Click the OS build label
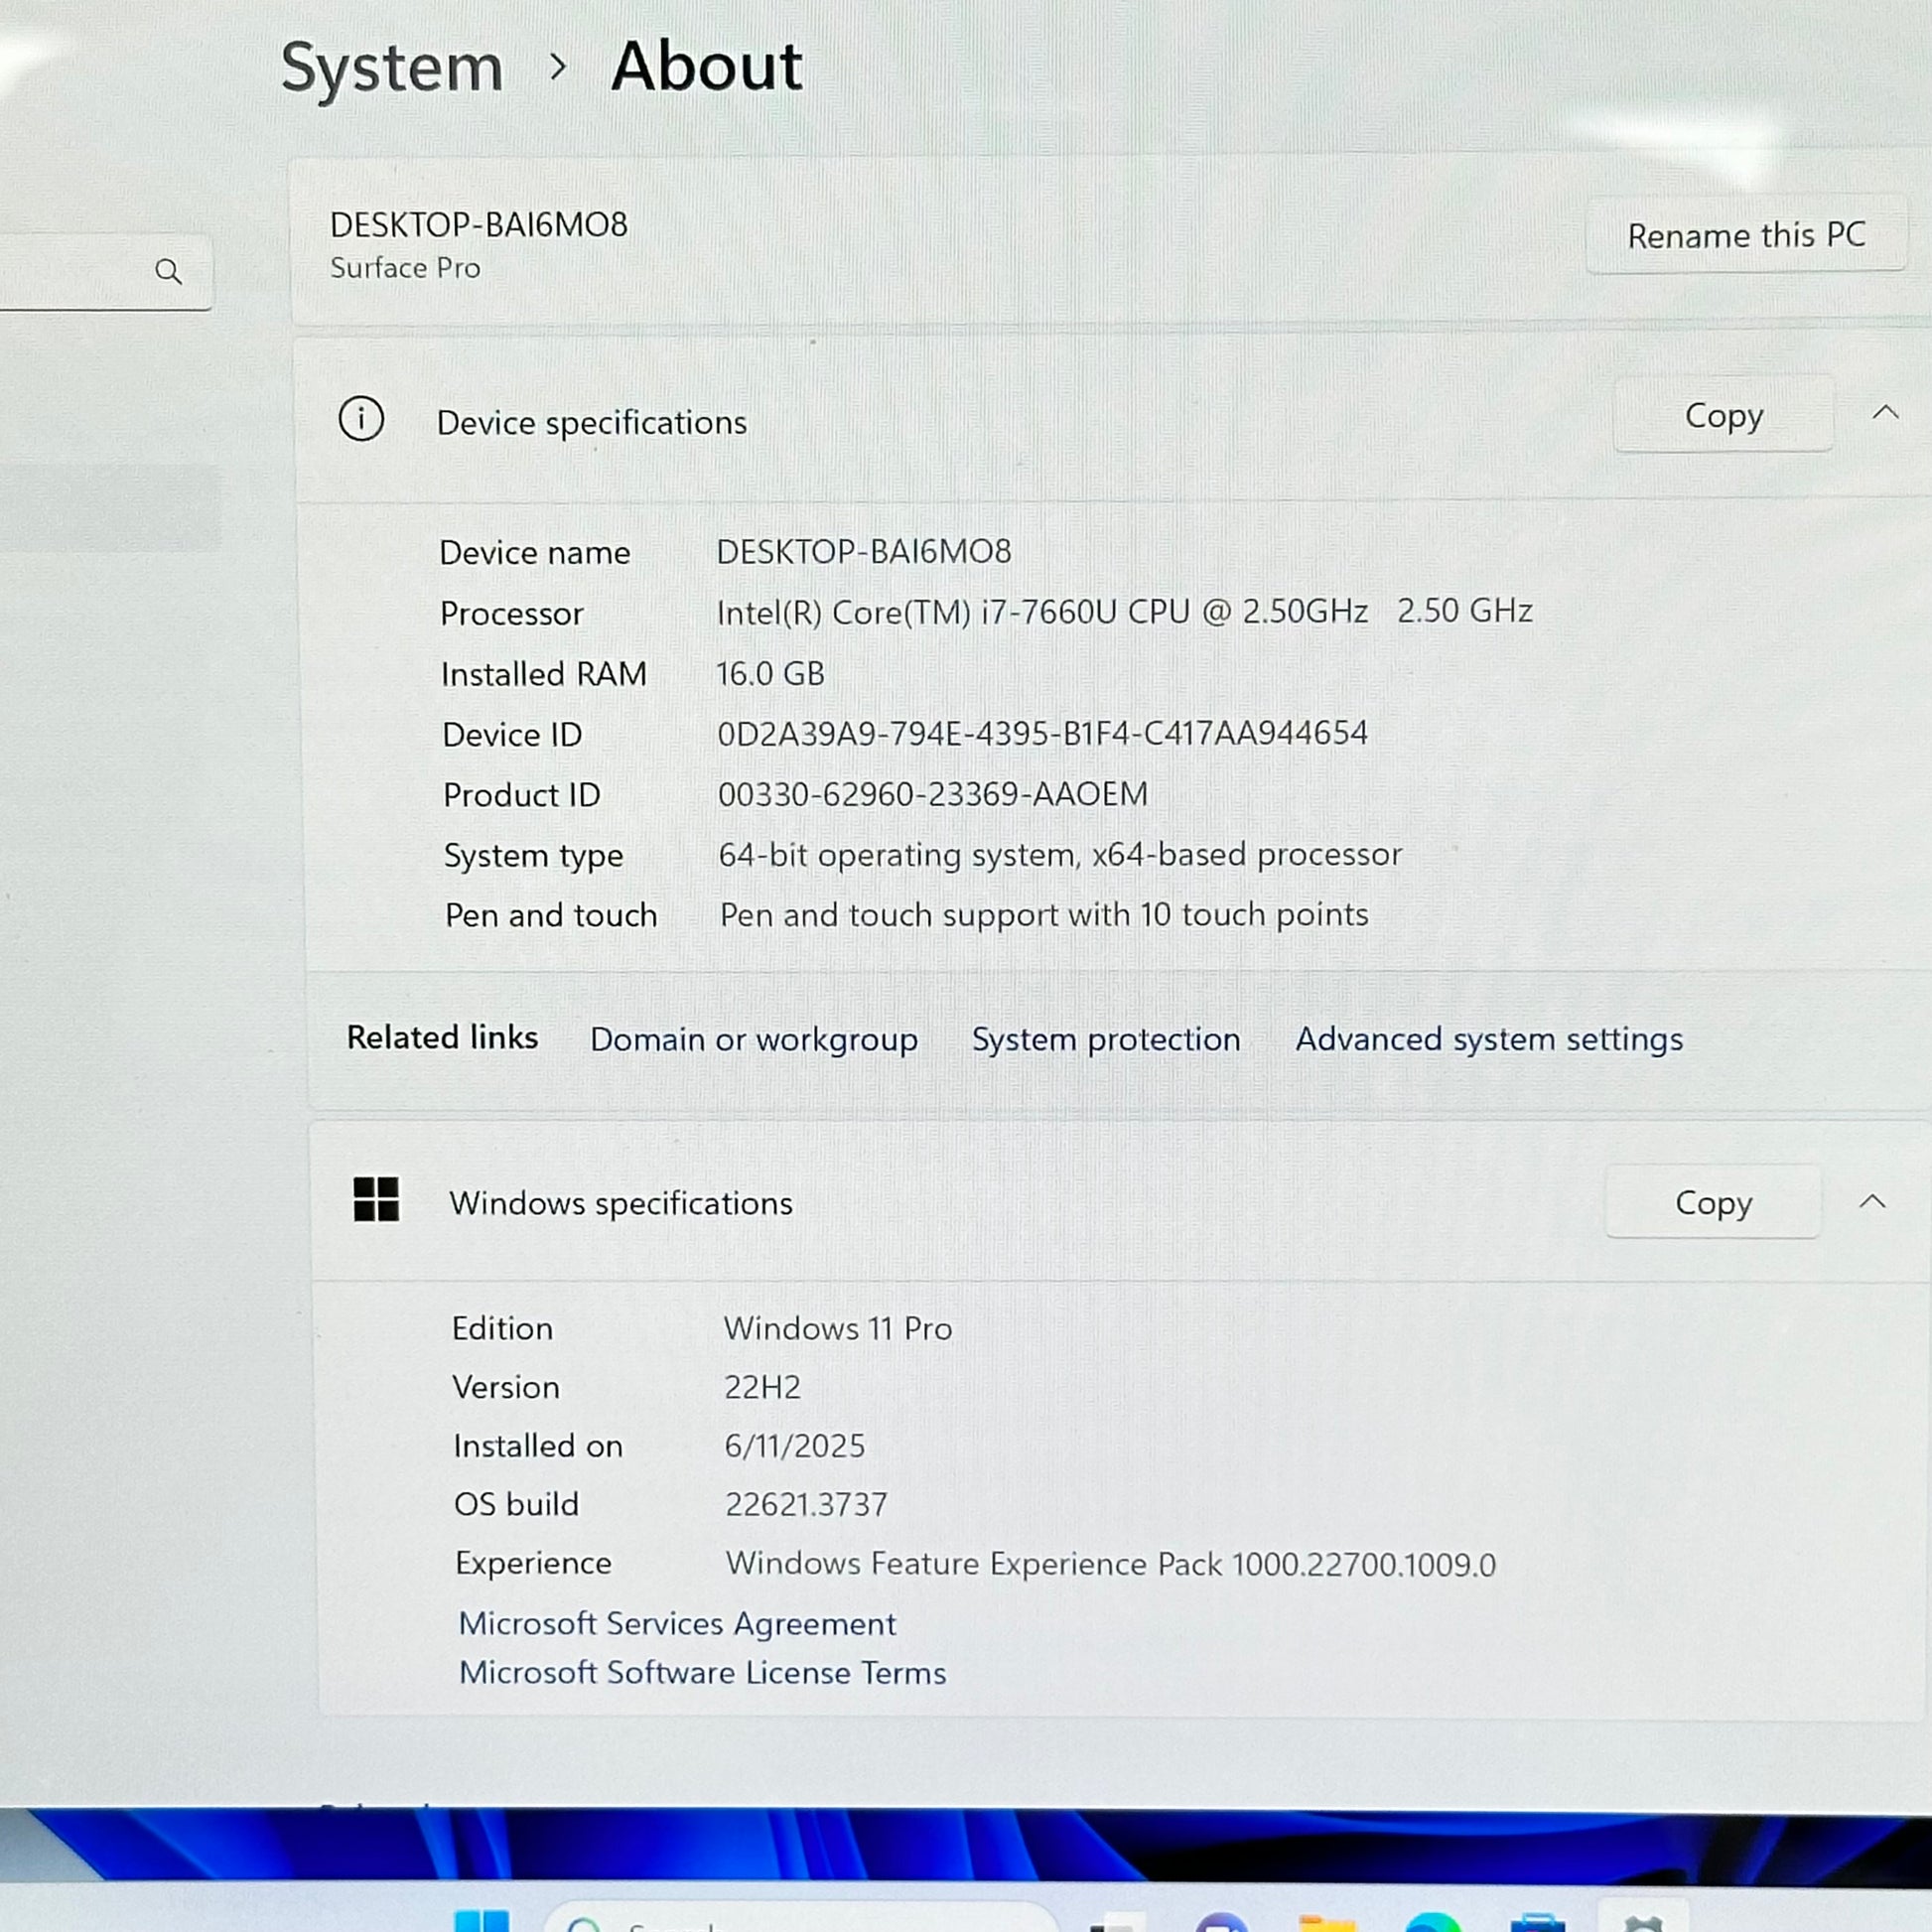Screen dimensions: 1932x1932 [516, 1504]
